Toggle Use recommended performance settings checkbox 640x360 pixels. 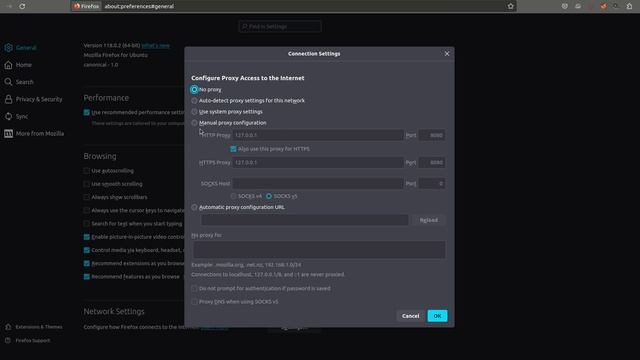click(87, 113)
